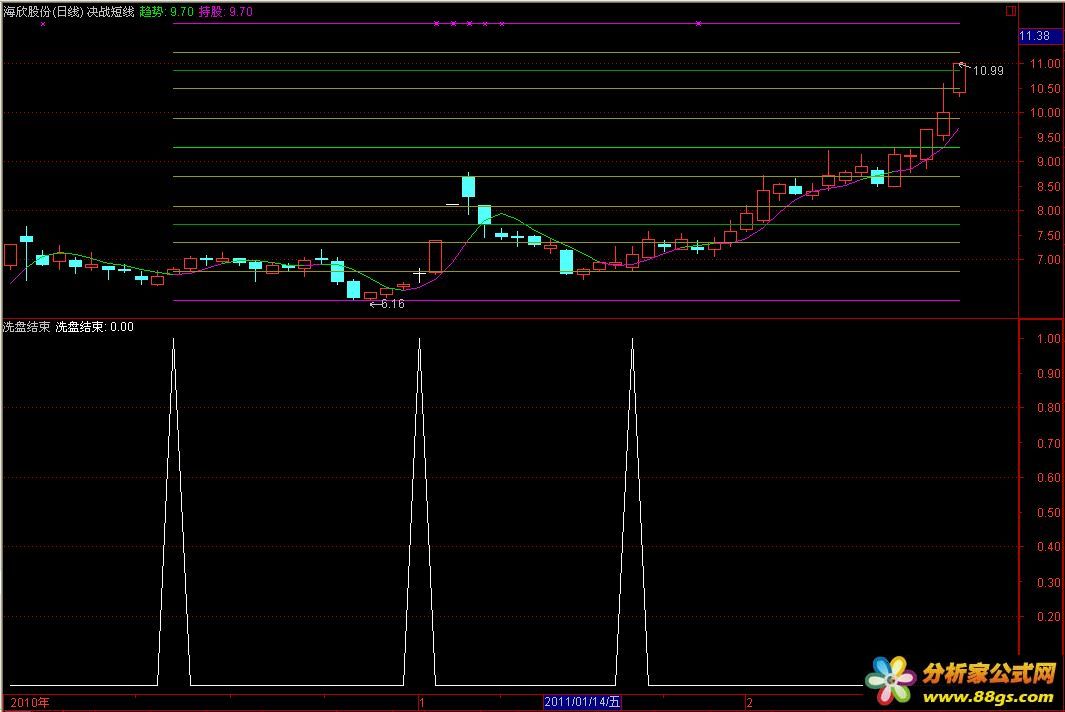
Task: Click the 0.60 label on indicator axis
Action: click(1049, 478)
